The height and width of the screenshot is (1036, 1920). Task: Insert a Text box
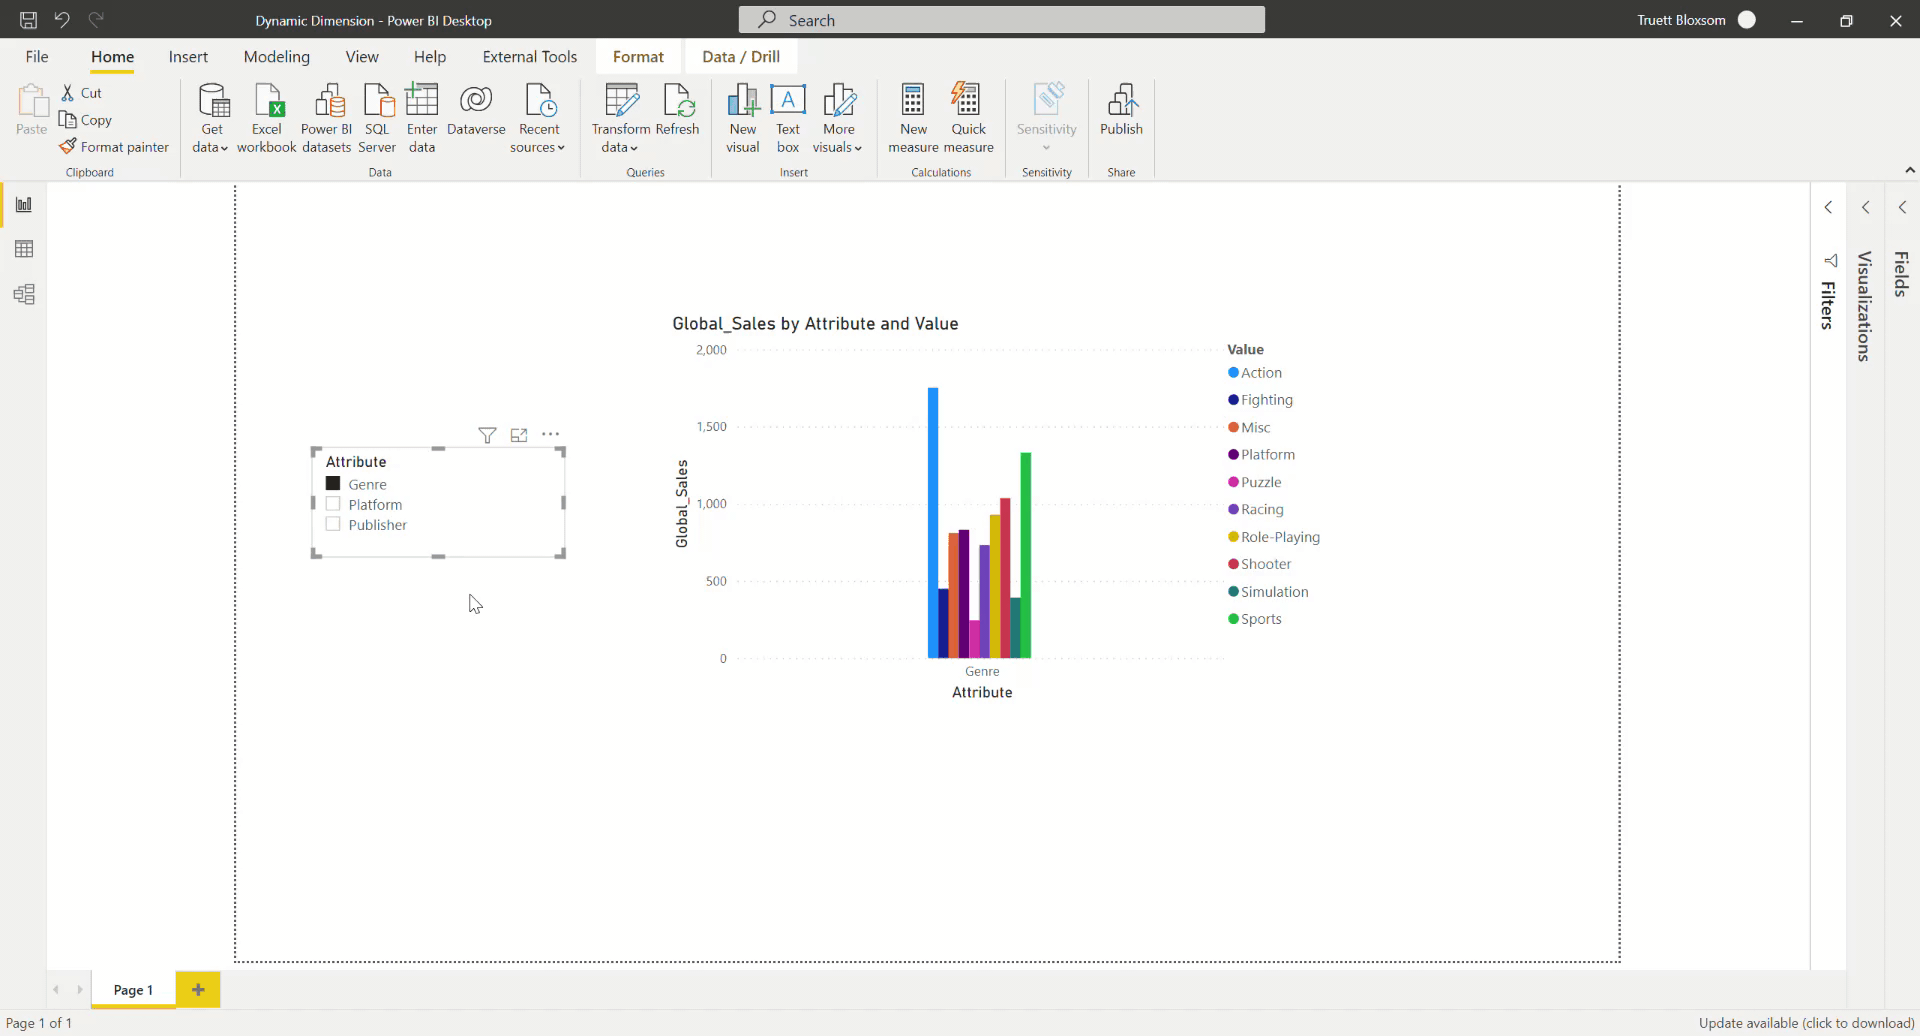(x=788, y=115)
